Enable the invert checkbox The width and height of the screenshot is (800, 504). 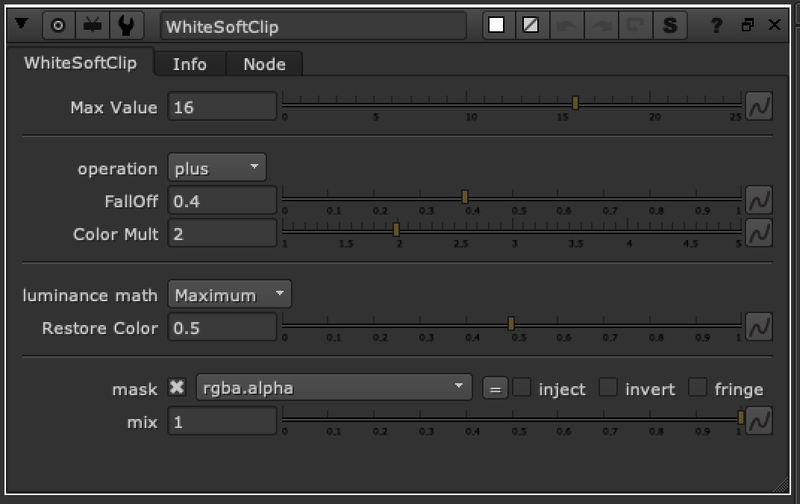(x=608, y=387)
